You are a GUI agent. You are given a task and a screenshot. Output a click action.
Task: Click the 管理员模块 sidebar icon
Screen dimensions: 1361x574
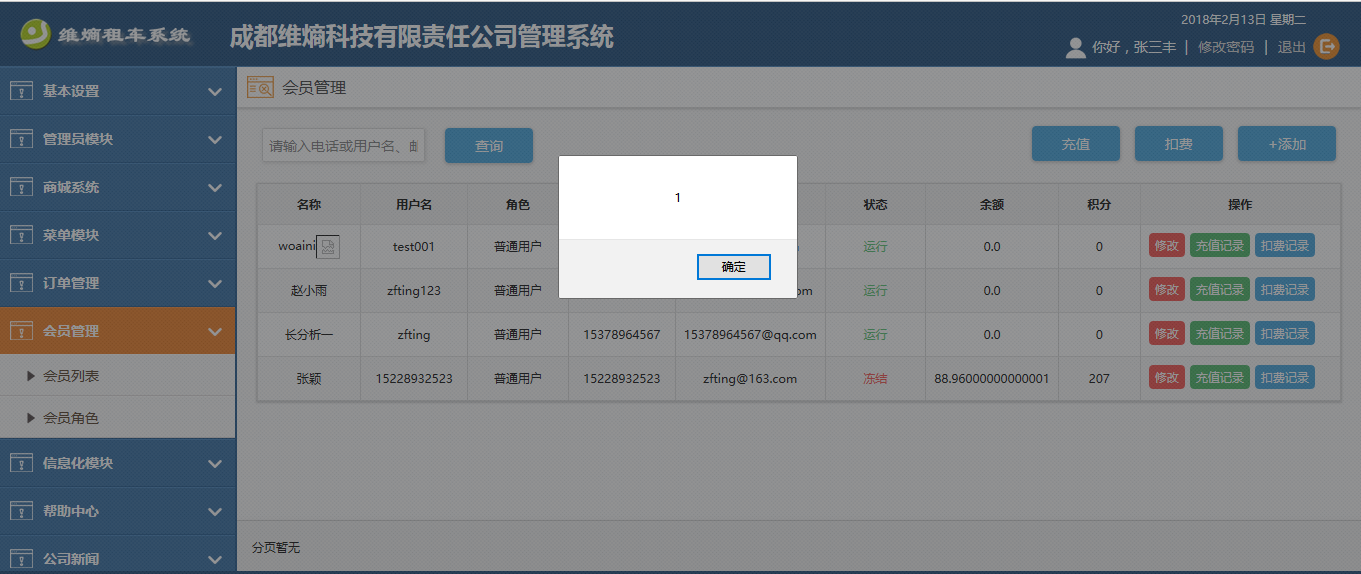click(x=21, y=139)
